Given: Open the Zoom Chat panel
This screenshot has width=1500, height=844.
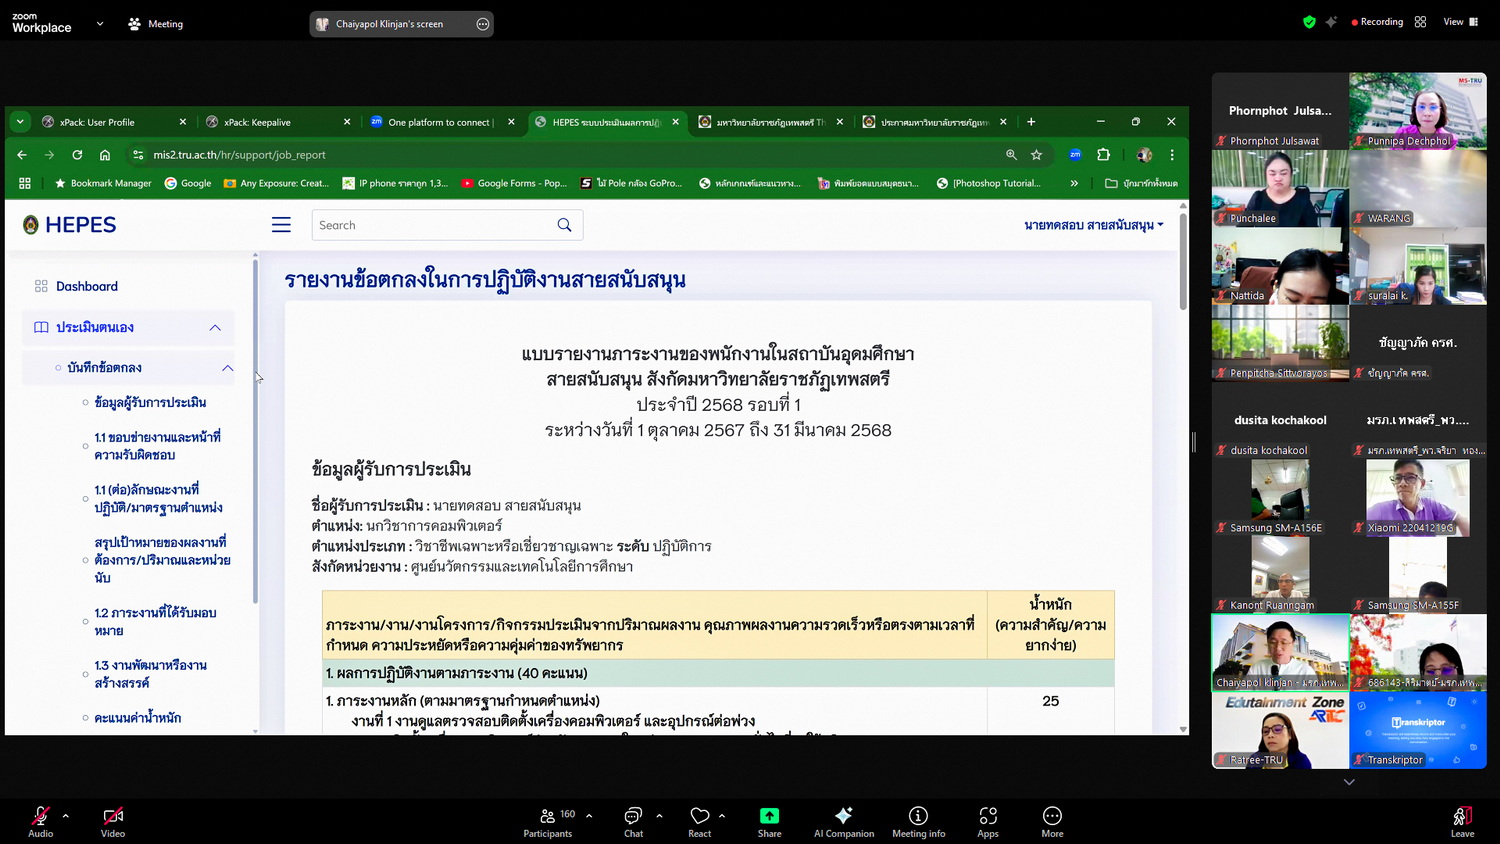Looking at the screenshot, I should [633, 819].
